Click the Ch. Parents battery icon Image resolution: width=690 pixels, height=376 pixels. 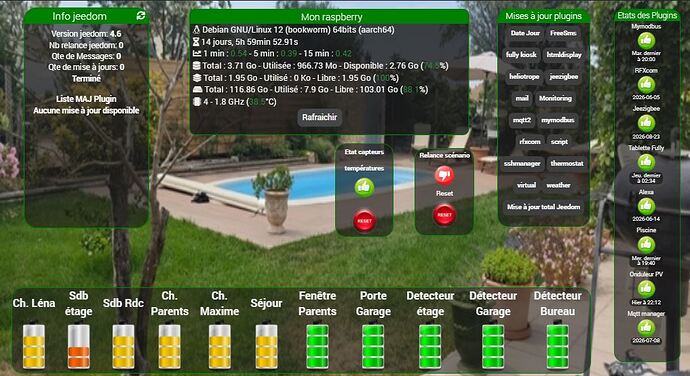coord(169,346)
